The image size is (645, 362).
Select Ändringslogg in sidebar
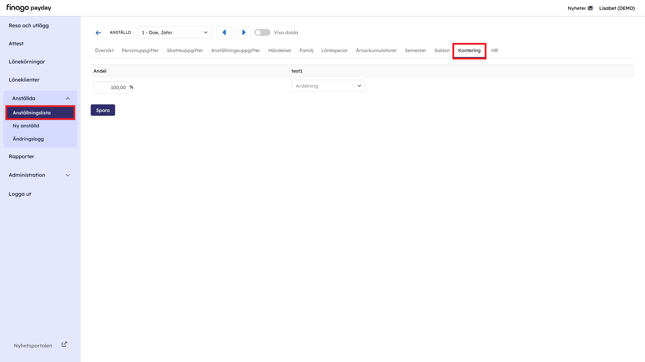(28, 139)
